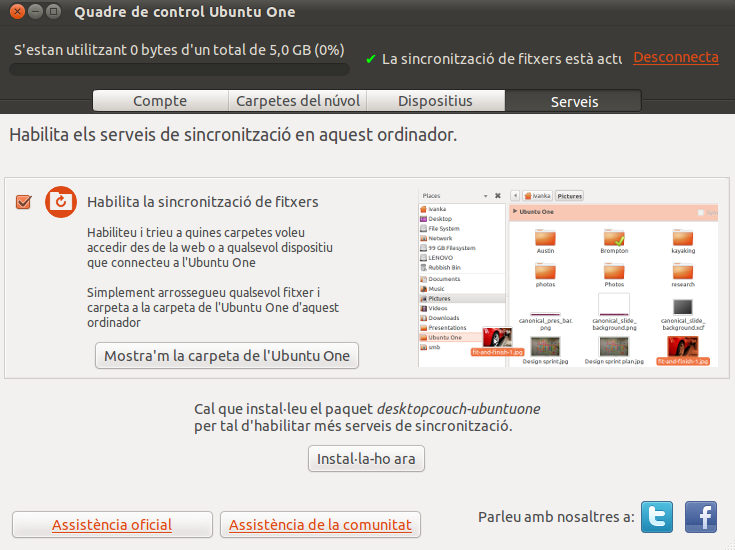Minimize the Ubuntu One control panel window

point(36,11)
